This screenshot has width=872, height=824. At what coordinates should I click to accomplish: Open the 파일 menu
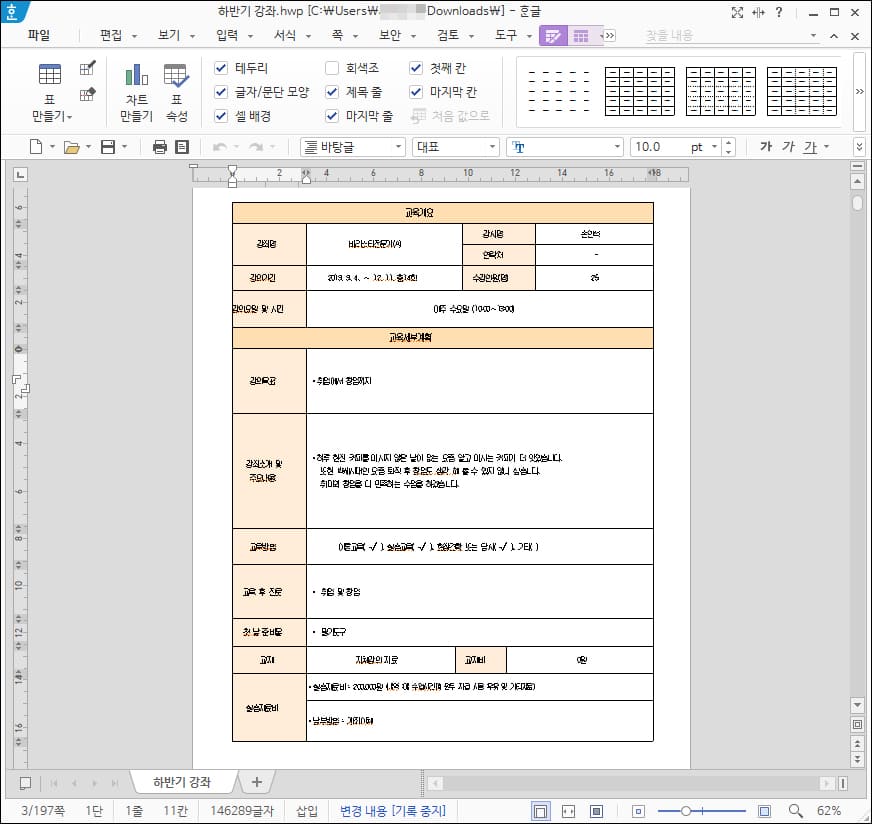point(38,36)
